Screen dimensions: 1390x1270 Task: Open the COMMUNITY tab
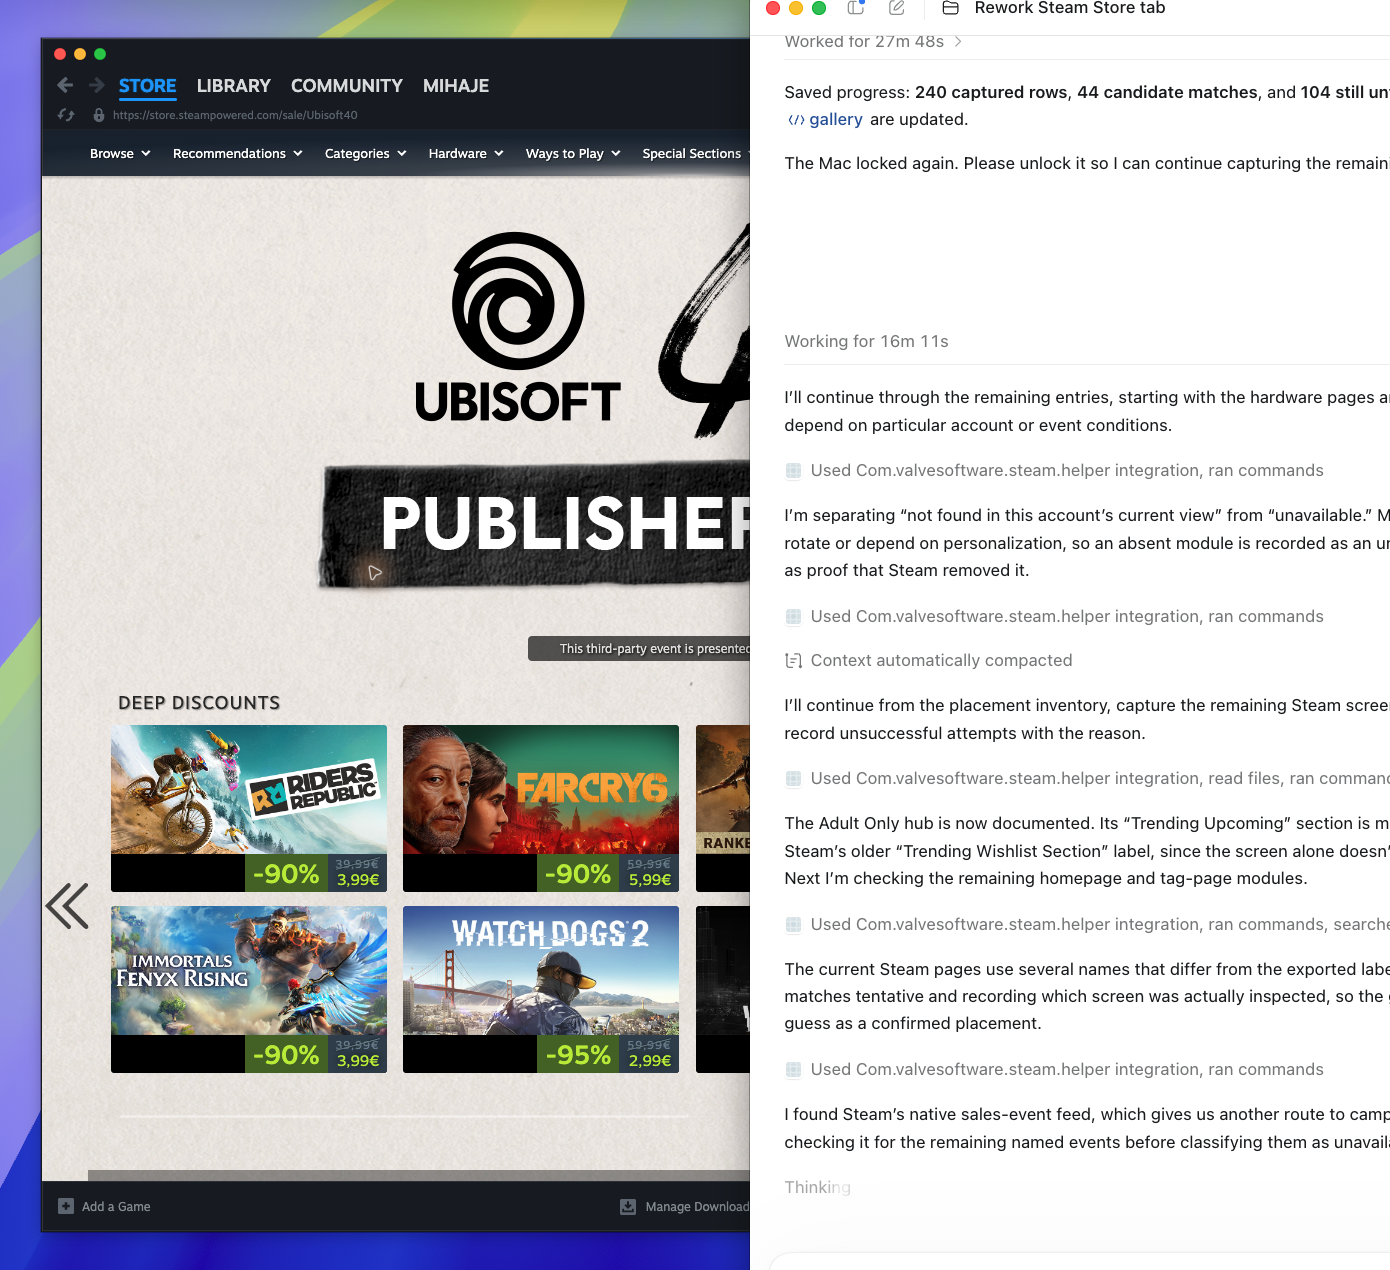(x=346, y=86)
